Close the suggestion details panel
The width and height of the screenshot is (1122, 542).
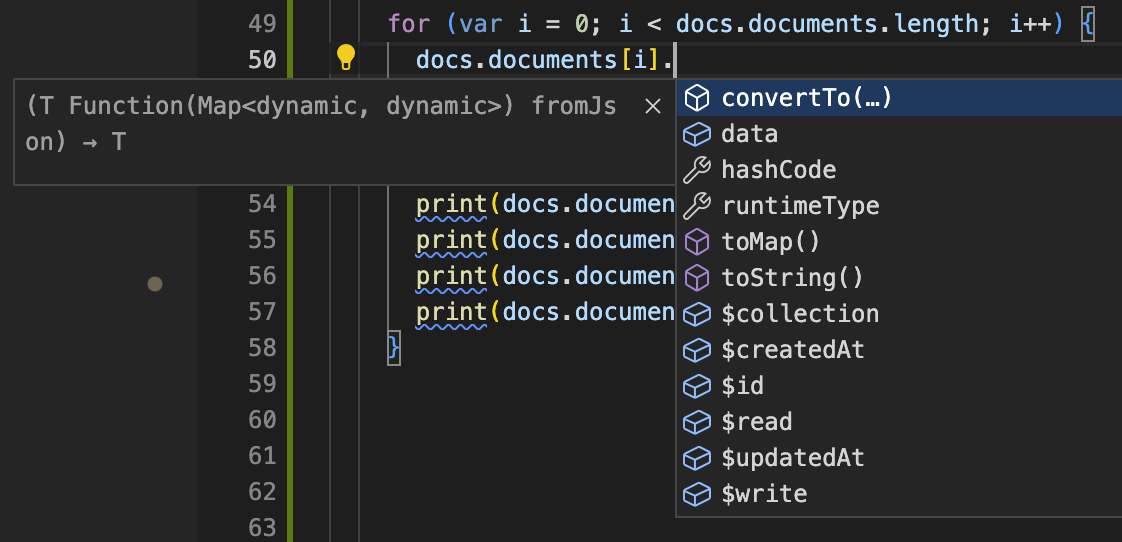click(x=653, y=107)
